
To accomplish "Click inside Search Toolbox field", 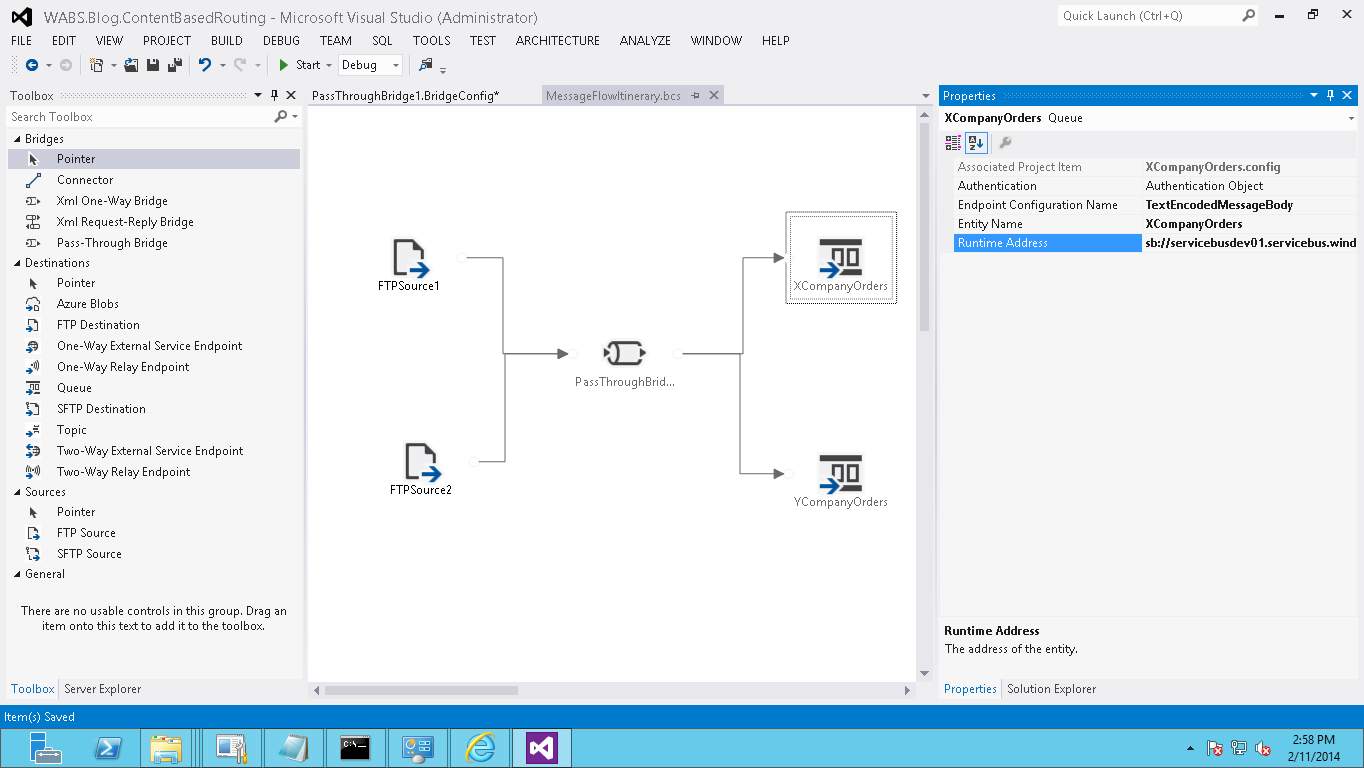I will click(x=140, y=117).
